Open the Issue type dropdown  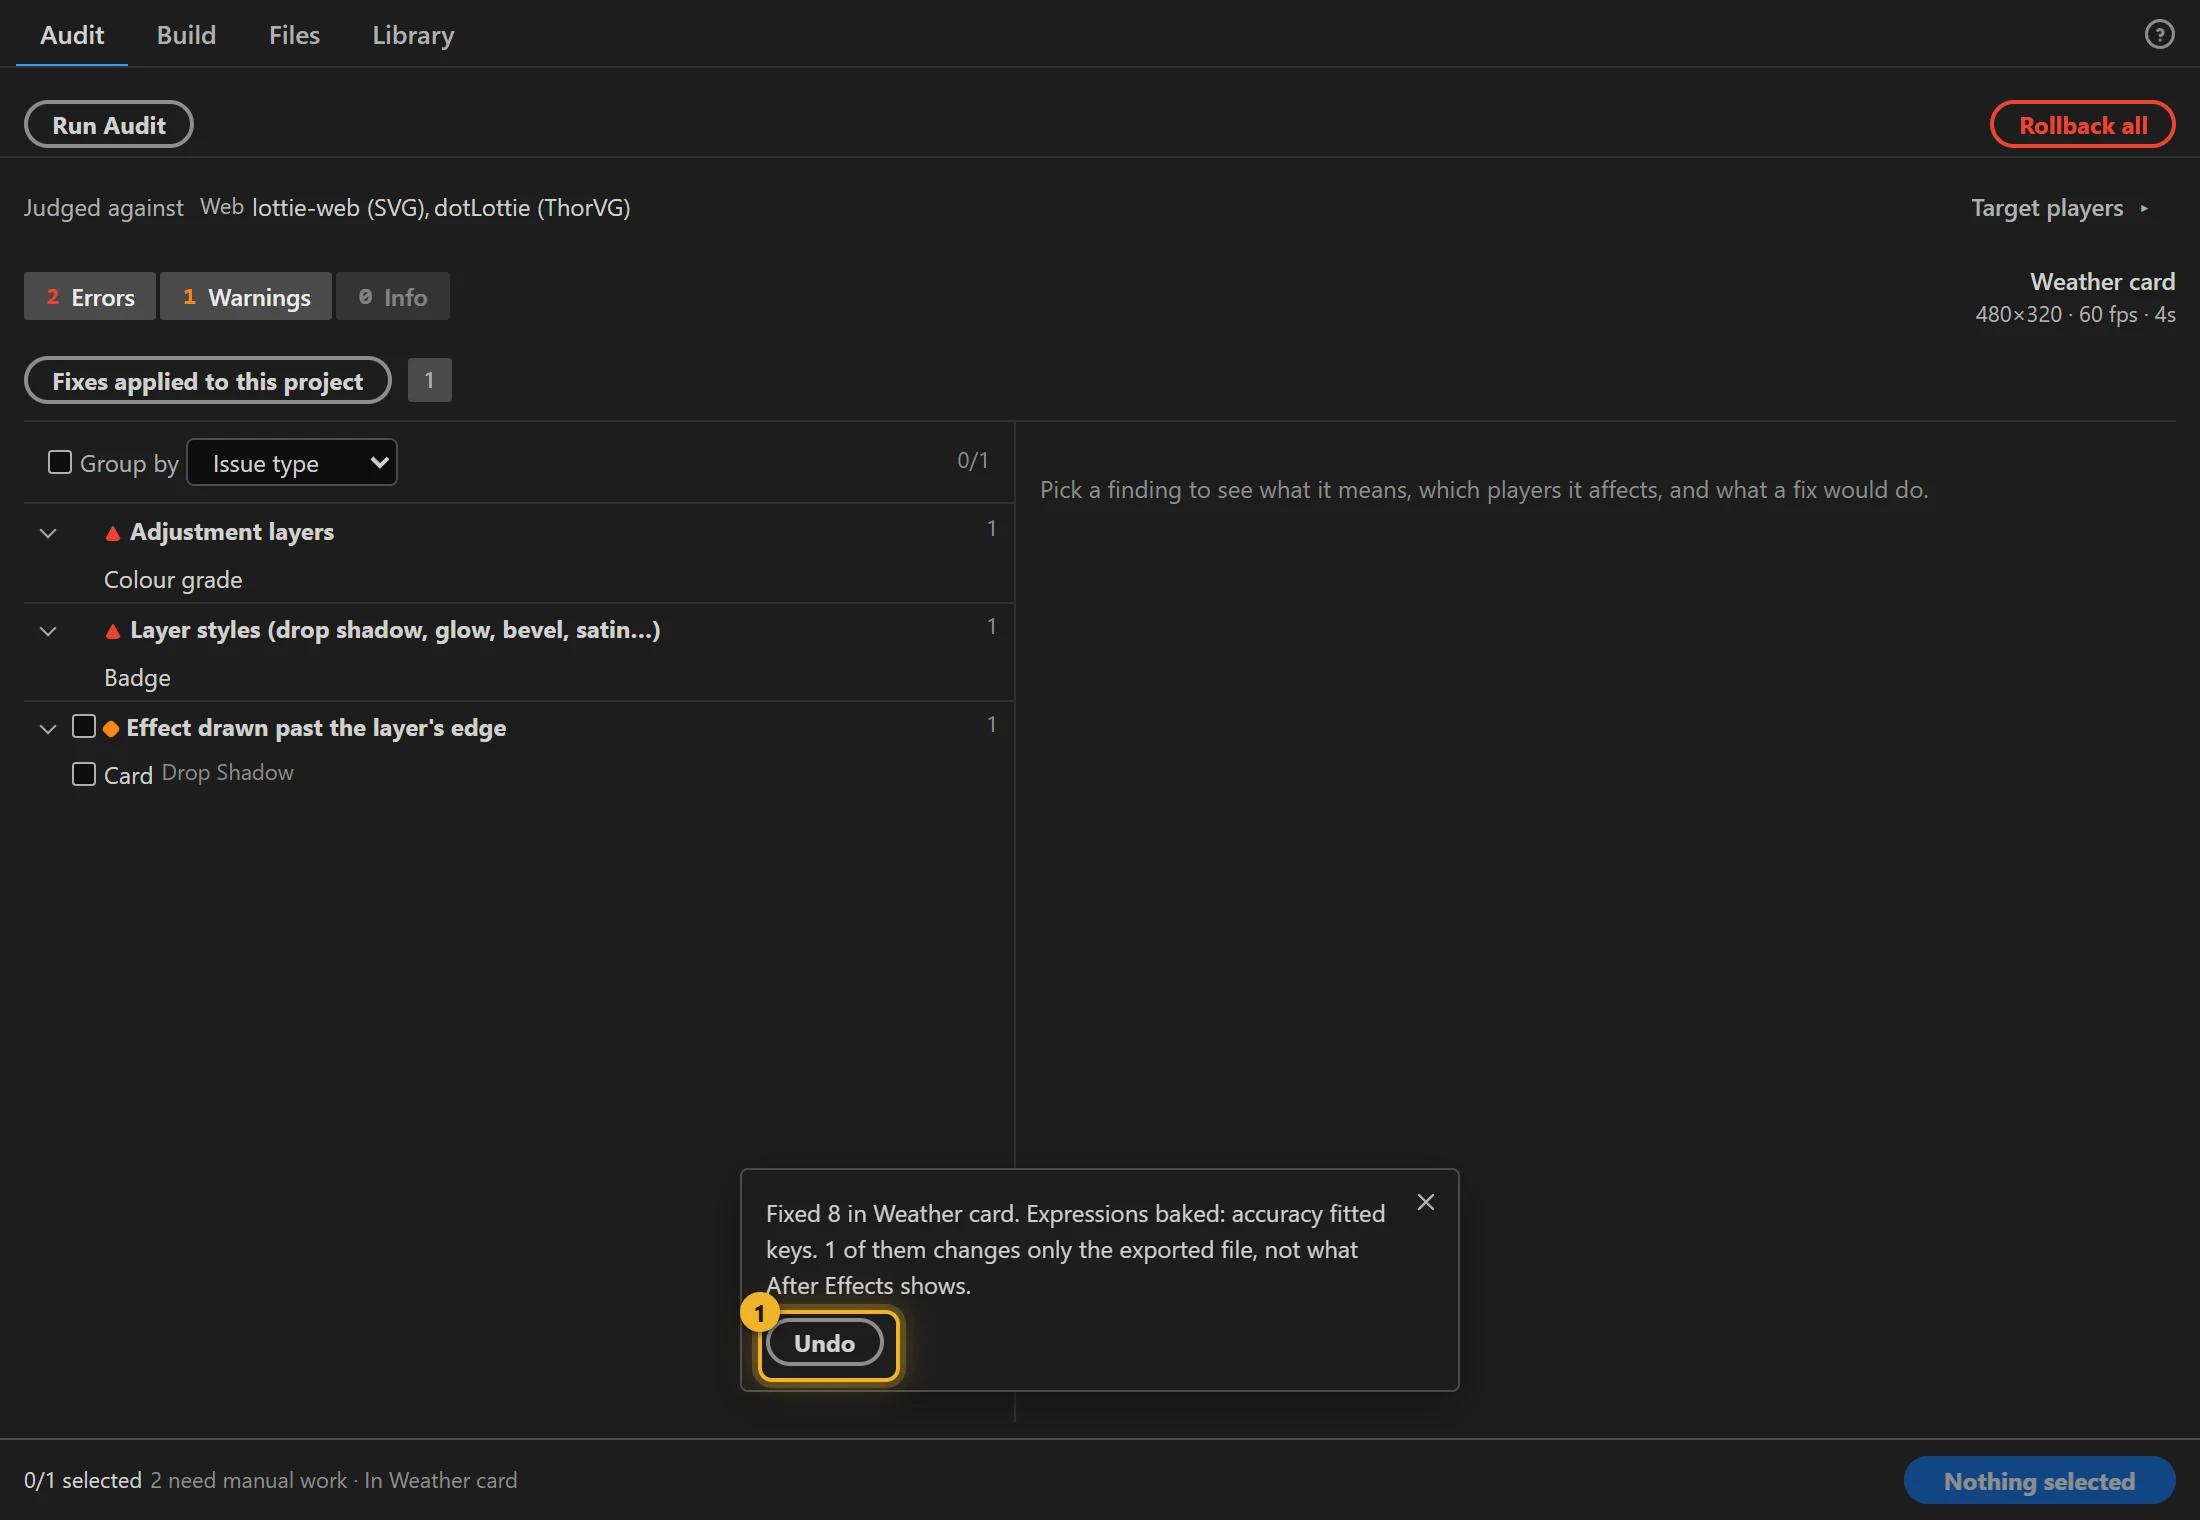point(292,462)
